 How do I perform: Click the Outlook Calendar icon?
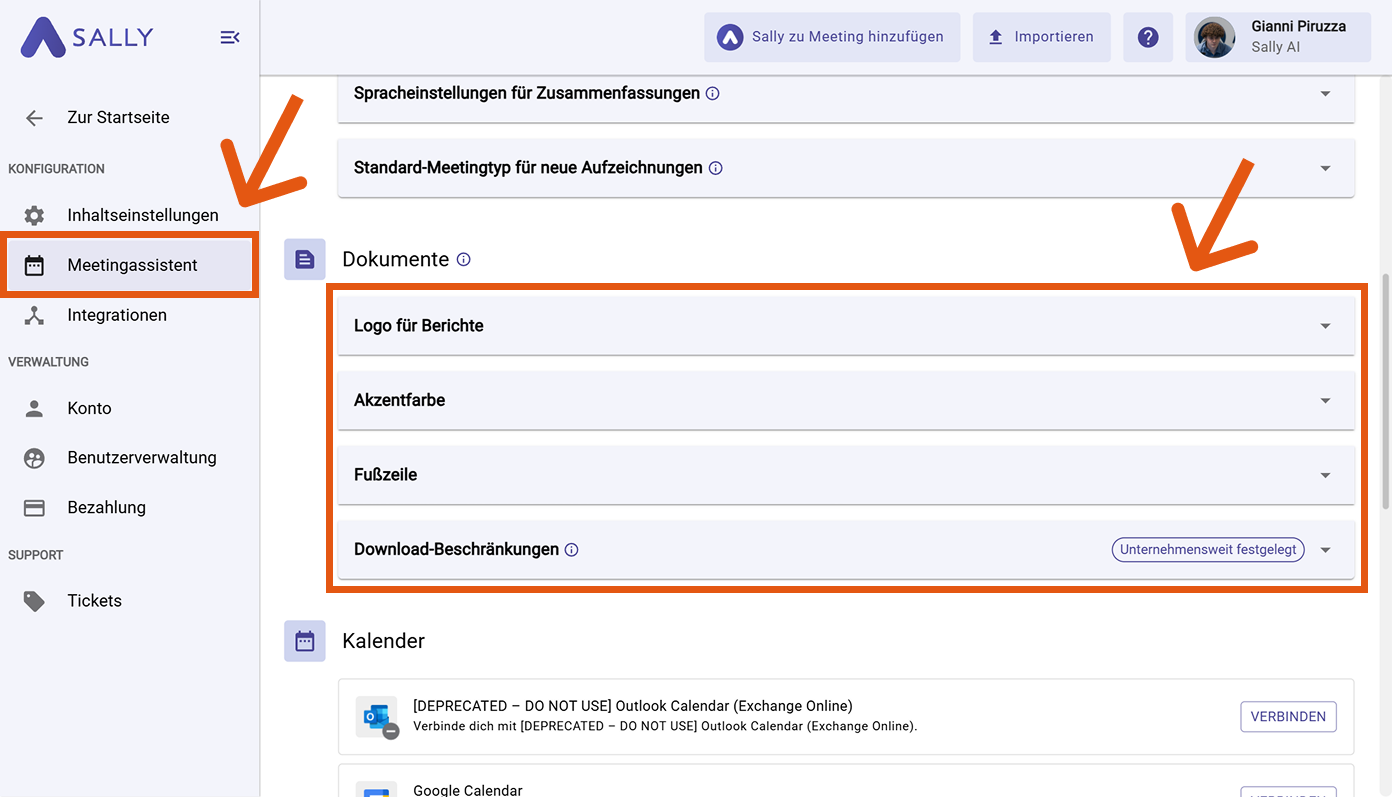377,717
